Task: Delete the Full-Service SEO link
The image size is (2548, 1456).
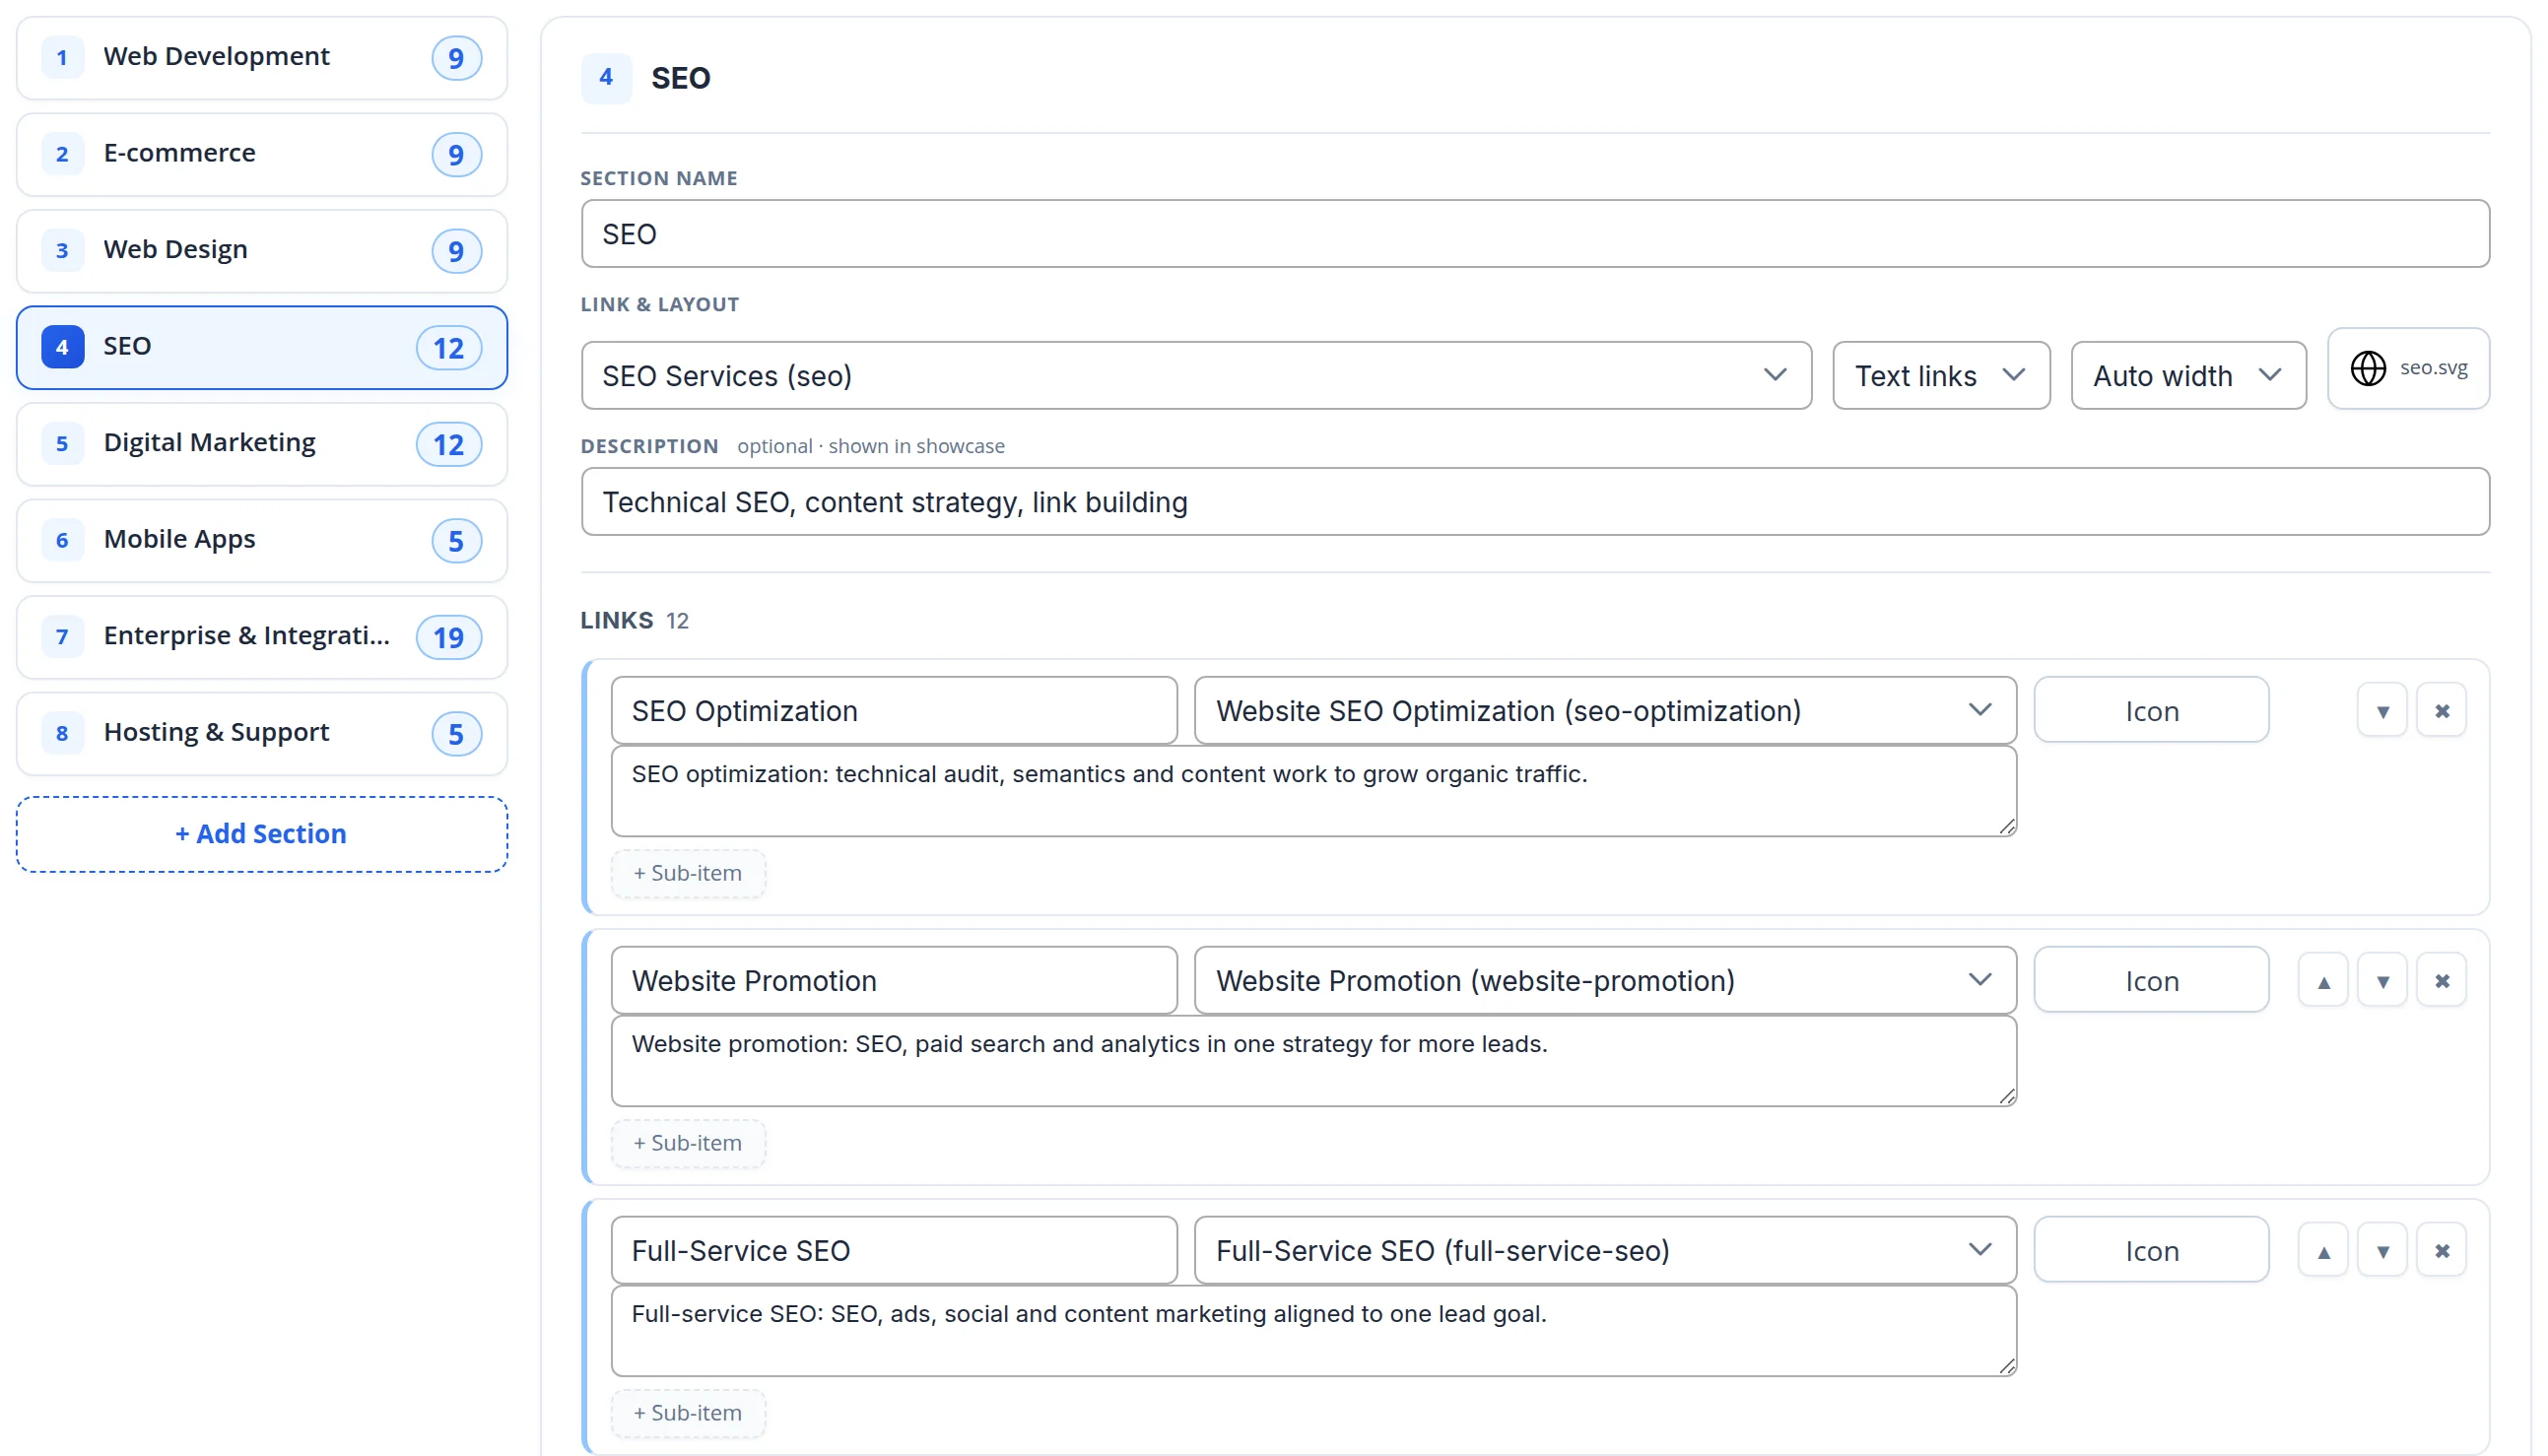Action: coord(2441,1251)
